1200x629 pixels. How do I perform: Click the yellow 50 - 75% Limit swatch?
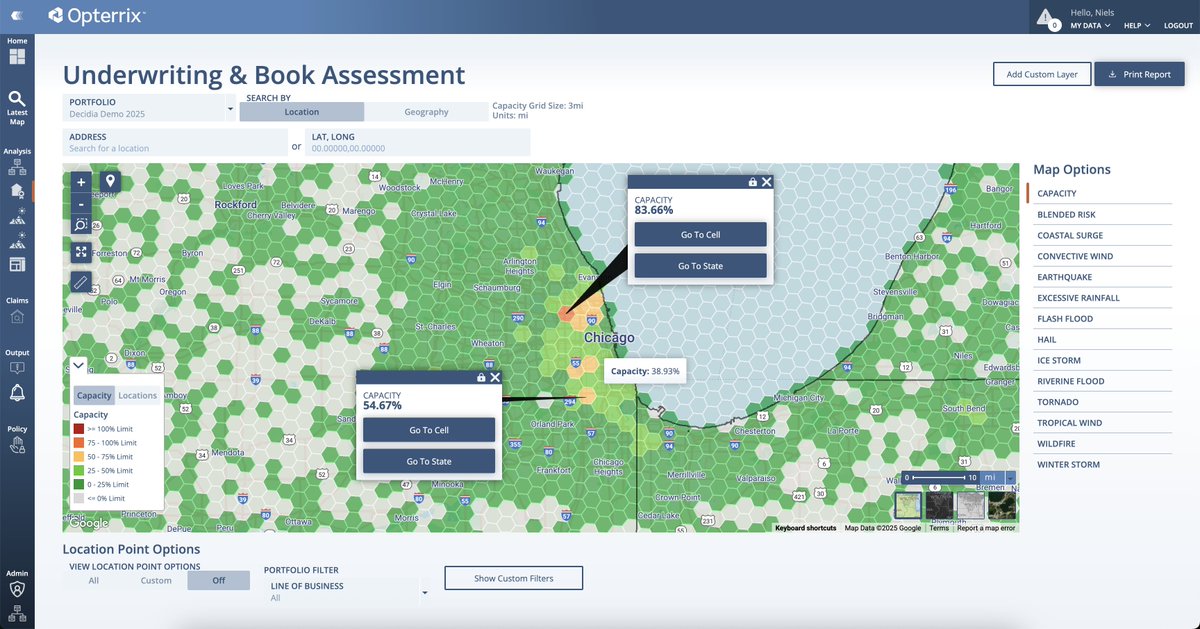(79, 456)
